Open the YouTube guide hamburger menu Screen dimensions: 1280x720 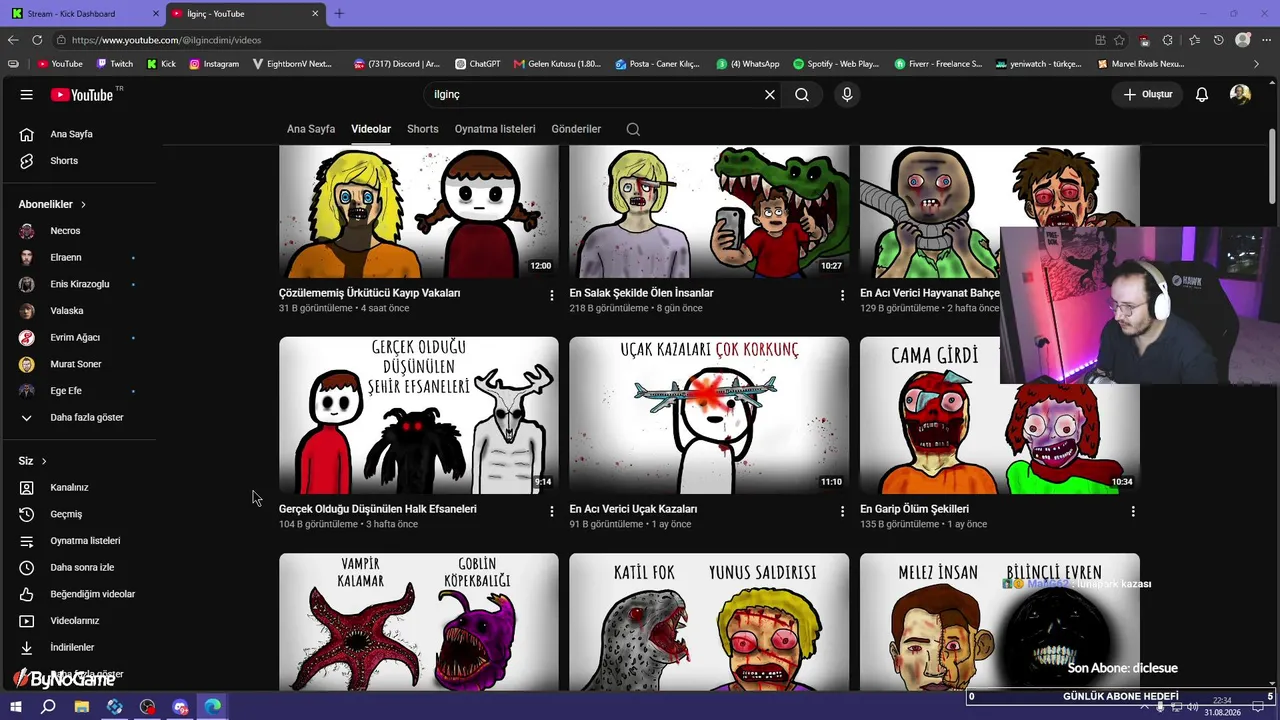tap(27, 95)
